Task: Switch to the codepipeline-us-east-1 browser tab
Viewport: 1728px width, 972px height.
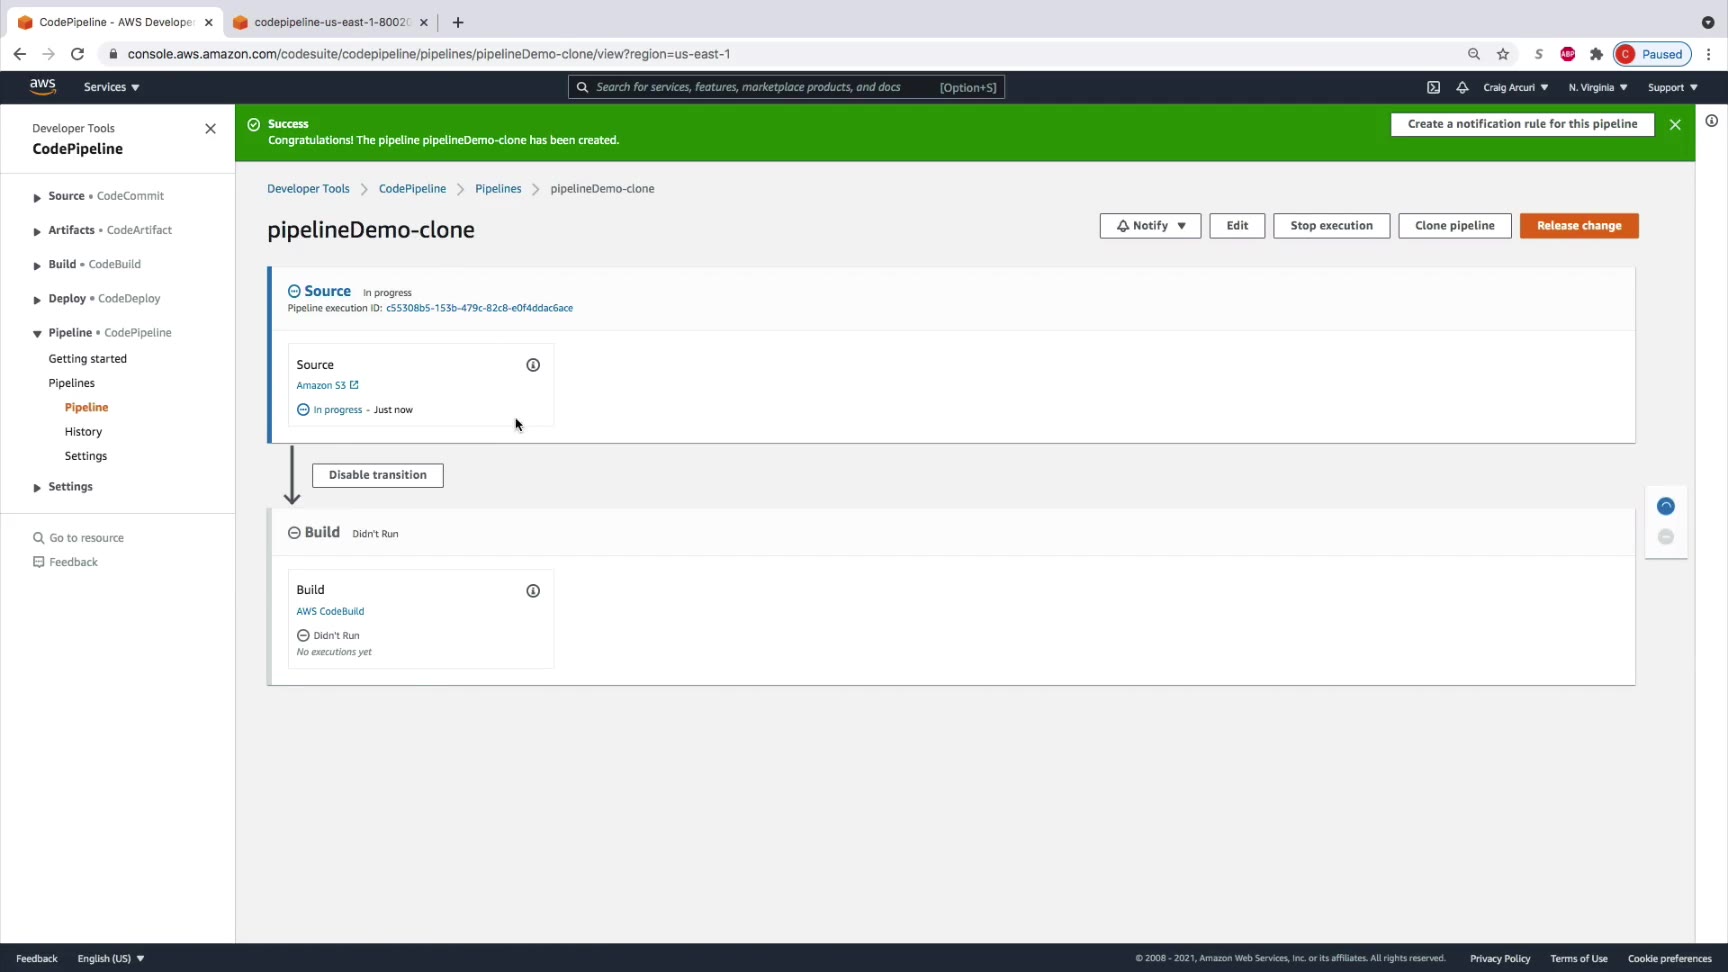Action: click(x=331, y=22)
